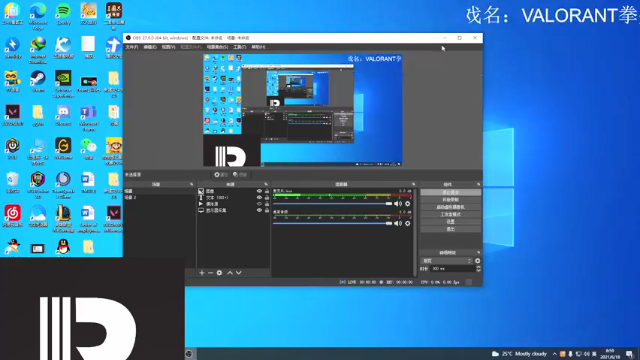The image size is (640, 360).
Task: Lock the display capture source
Action: click(267, 210)
